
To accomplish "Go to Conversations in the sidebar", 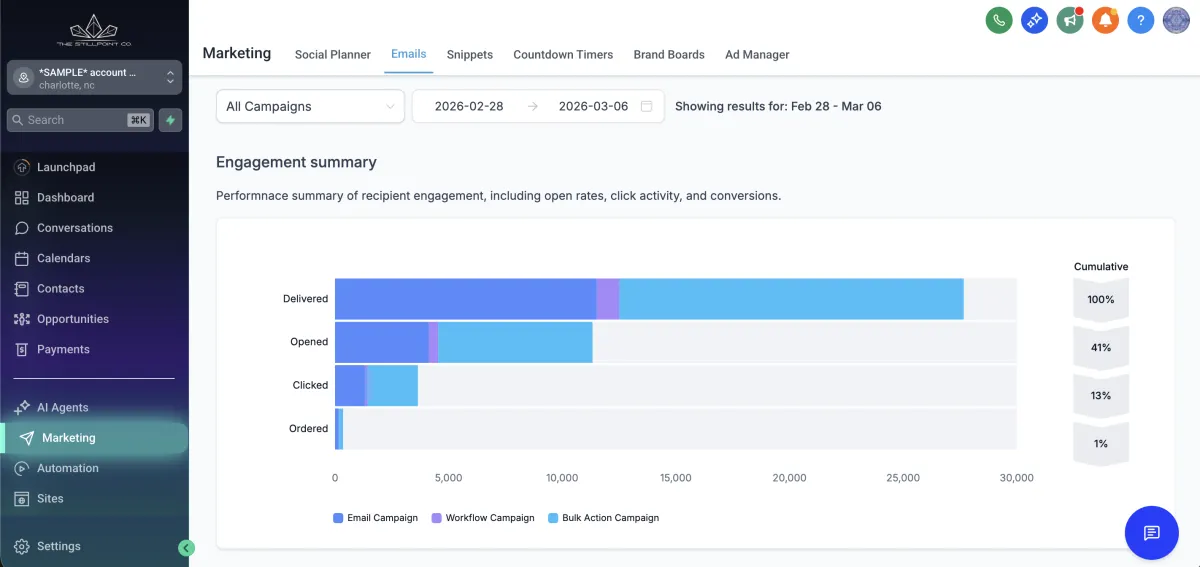I will (75, 228).
